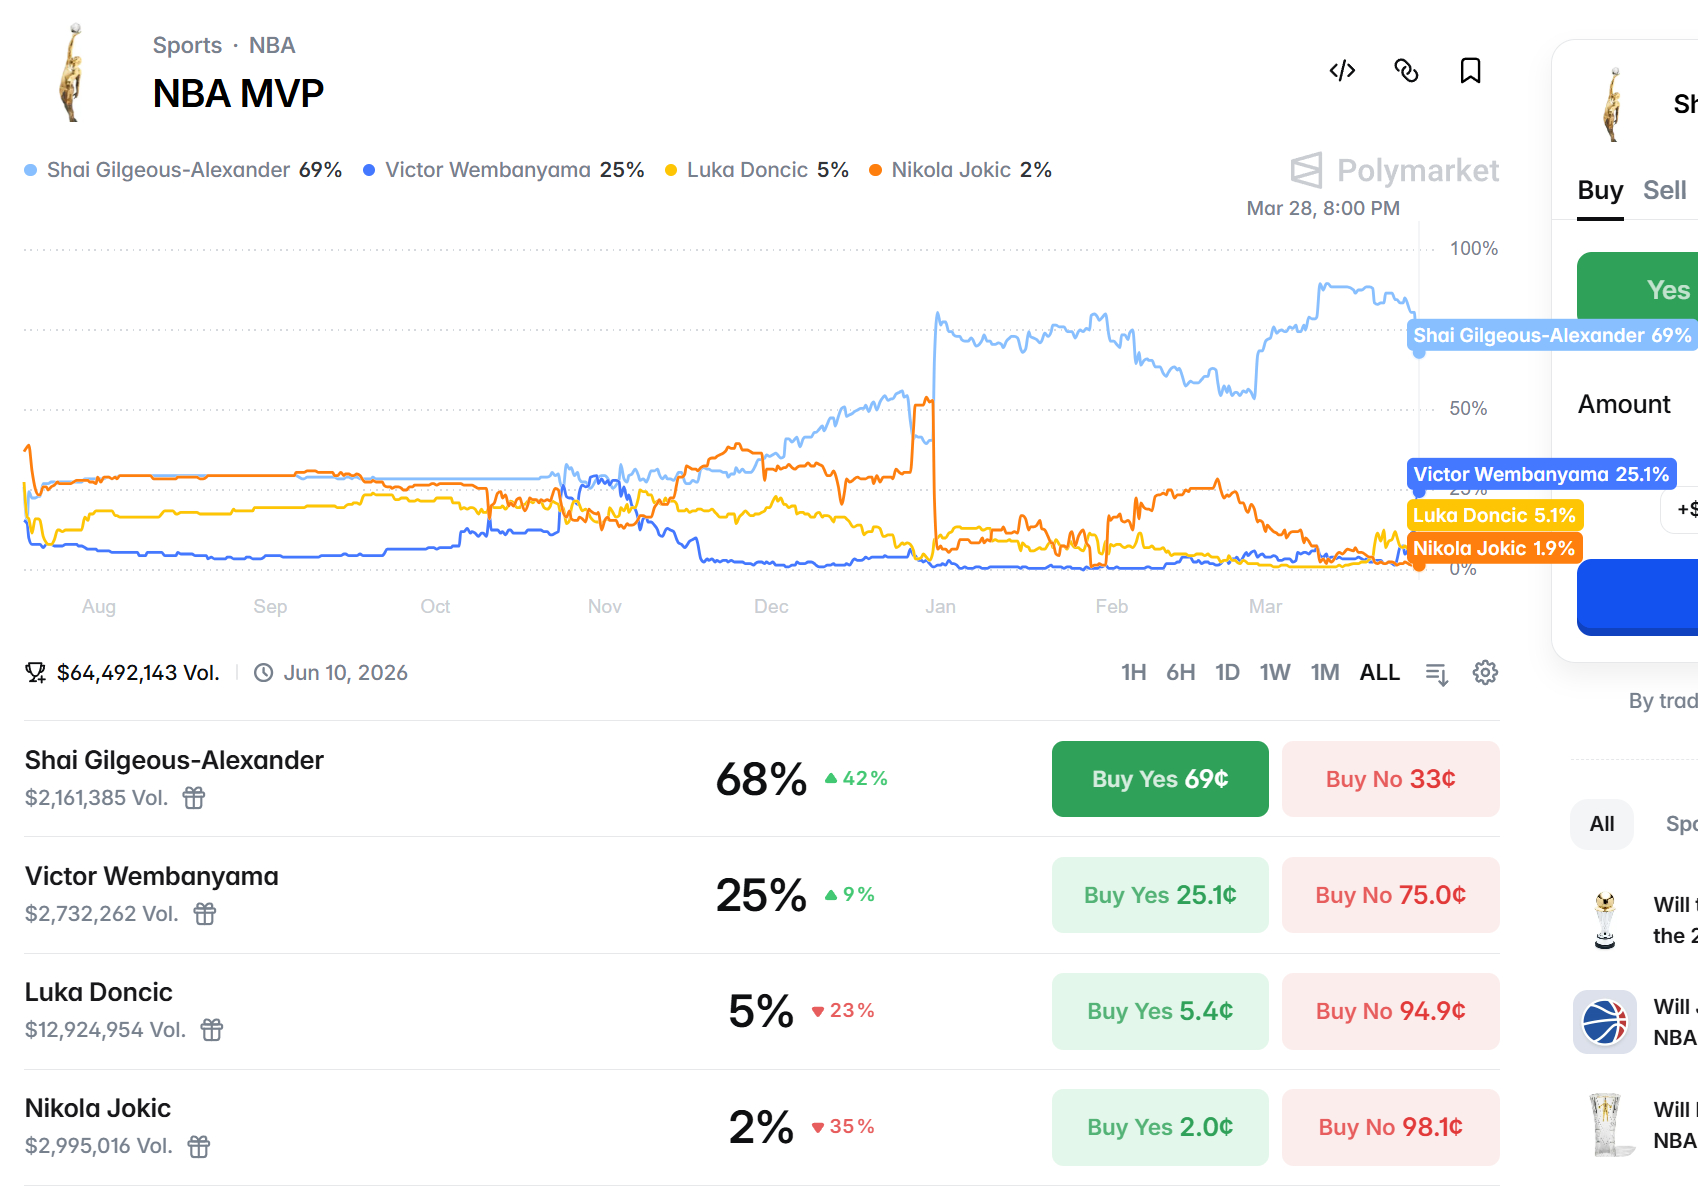Image resolution: width=1698 pixels, height=1186 pixels.
Task: Switch to the Sell tab
Action: (x=1664, y=190)
